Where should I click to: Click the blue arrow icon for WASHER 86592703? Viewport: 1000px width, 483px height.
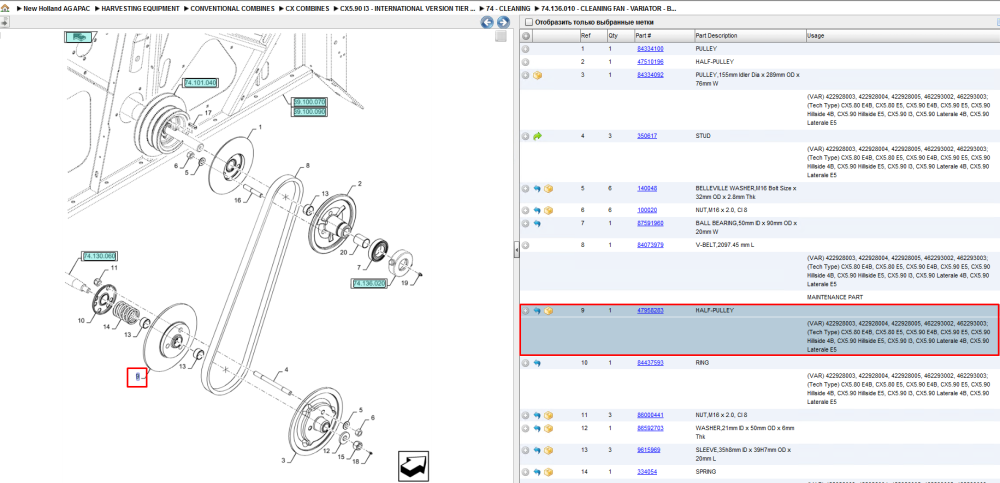537,428
